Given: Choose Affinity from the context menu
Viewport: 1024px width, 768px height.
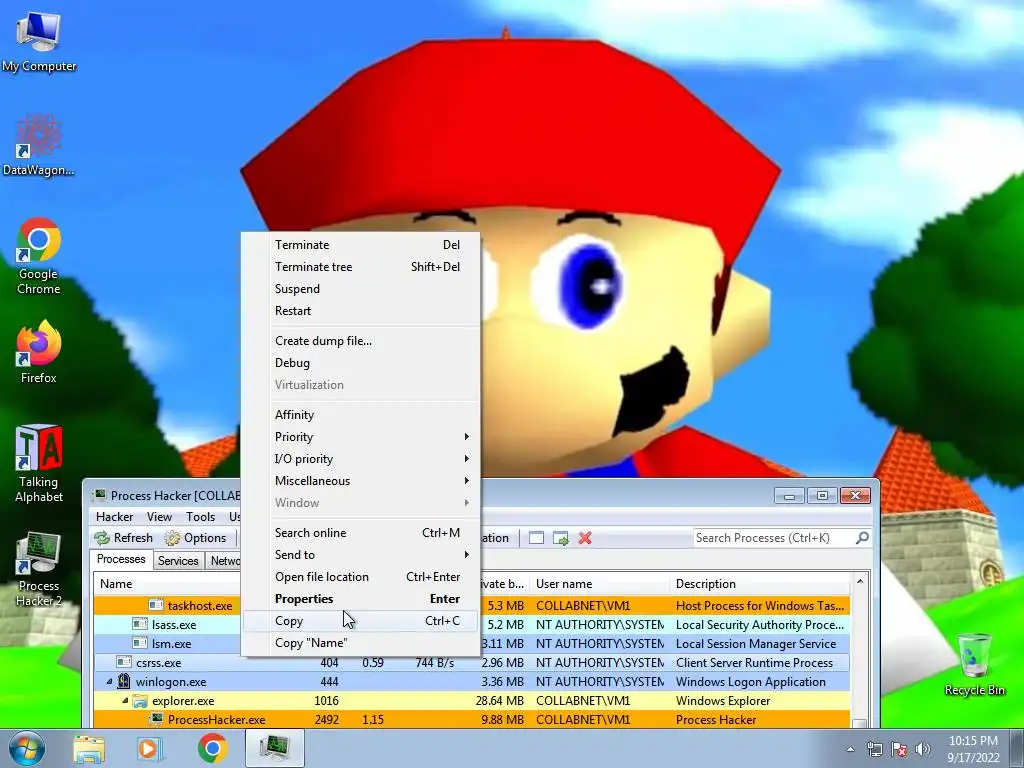Looking at the screenshot, I should pyautogui.click(x=360, y=415).
